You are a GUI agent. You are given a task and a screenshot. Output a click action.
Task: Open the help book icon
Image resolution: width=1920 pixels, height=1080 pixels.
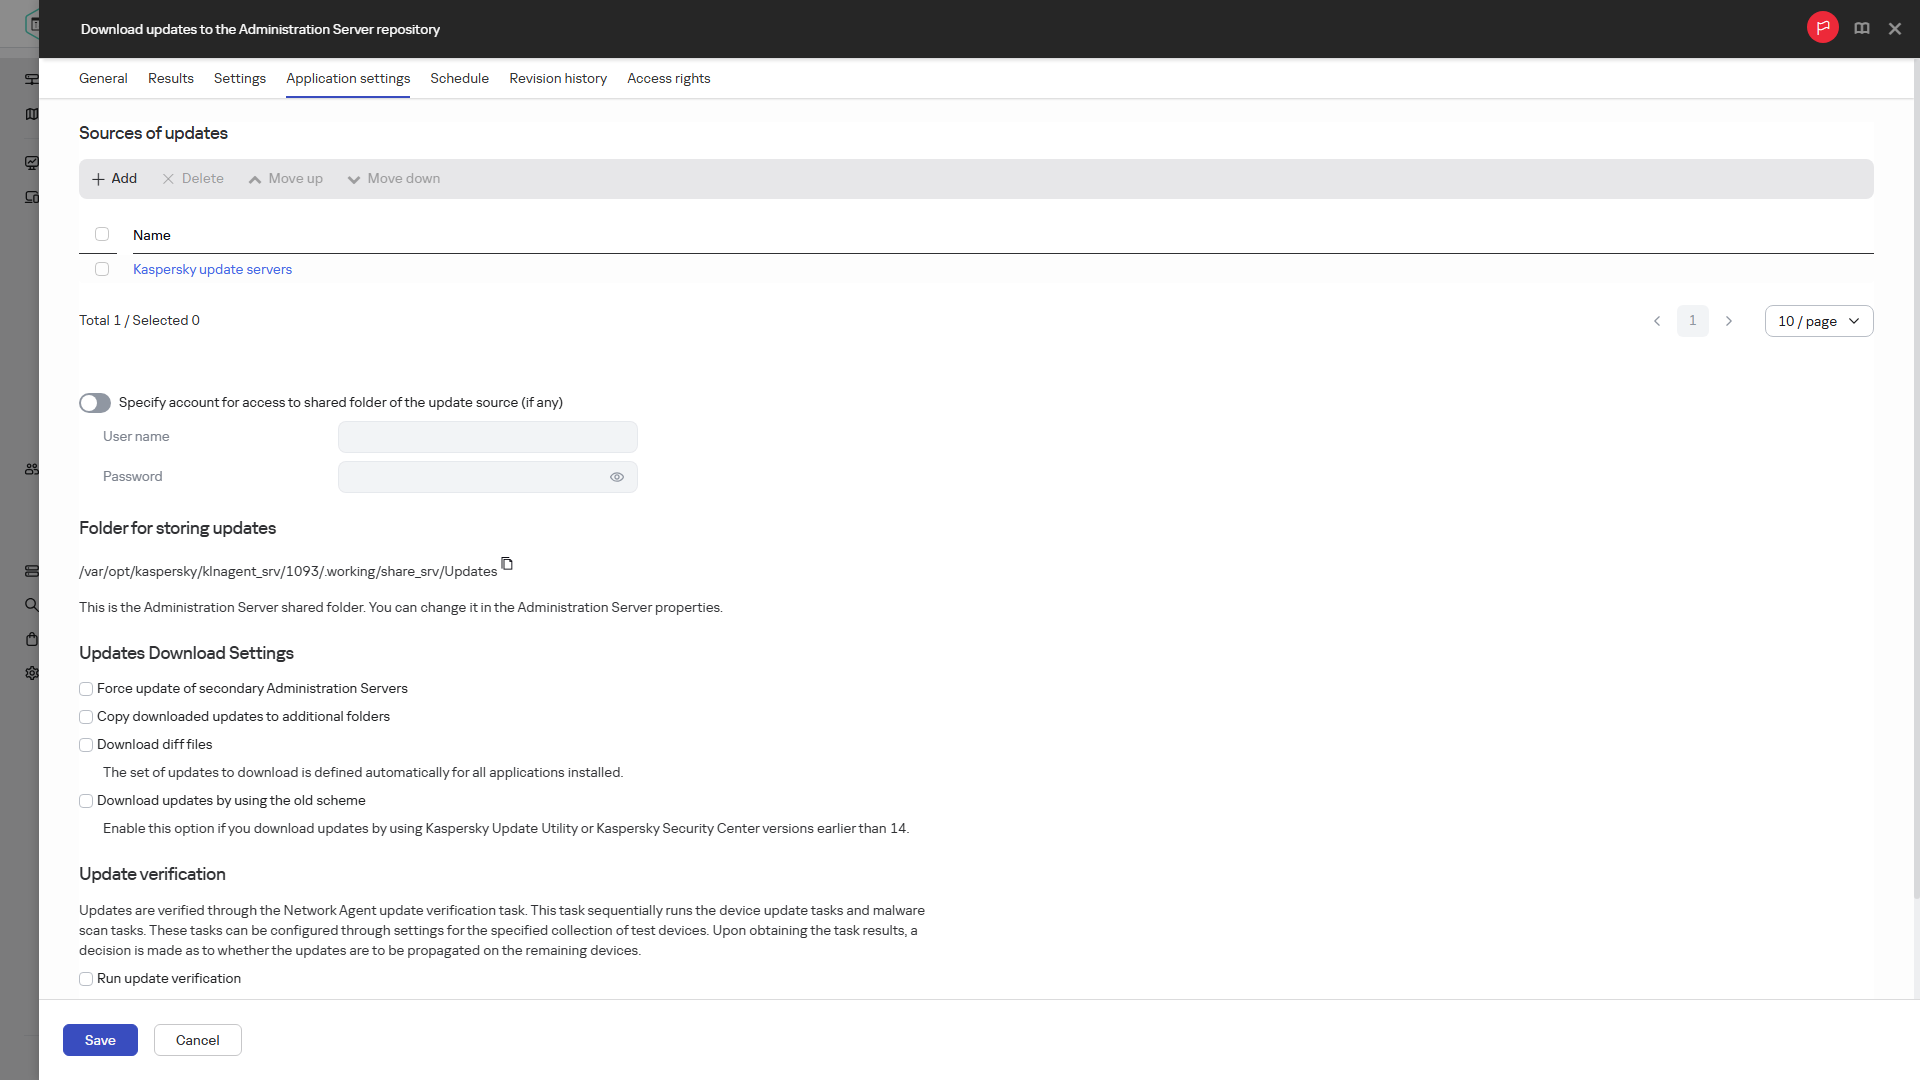(x=1861, y=29)
